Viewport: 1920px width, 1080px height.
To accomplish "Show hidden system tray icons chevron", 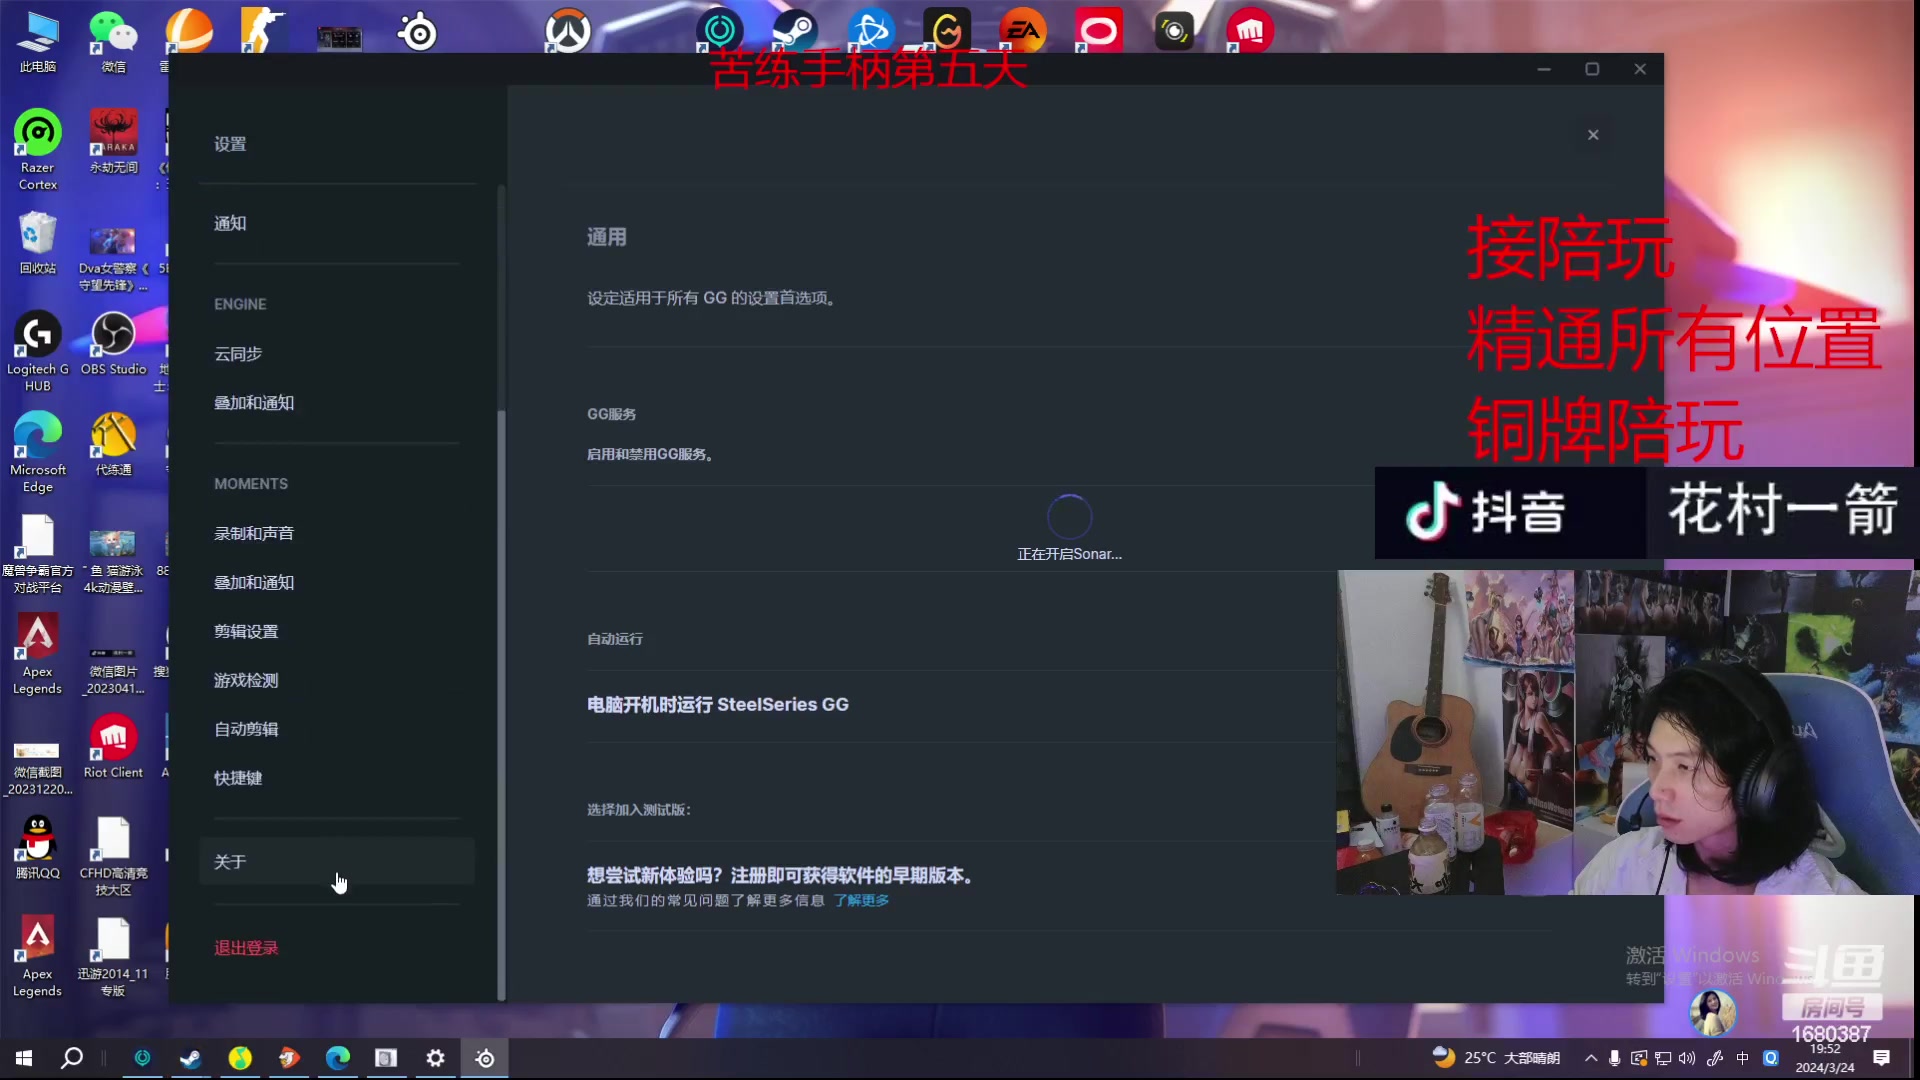I will point(1591,1058).
